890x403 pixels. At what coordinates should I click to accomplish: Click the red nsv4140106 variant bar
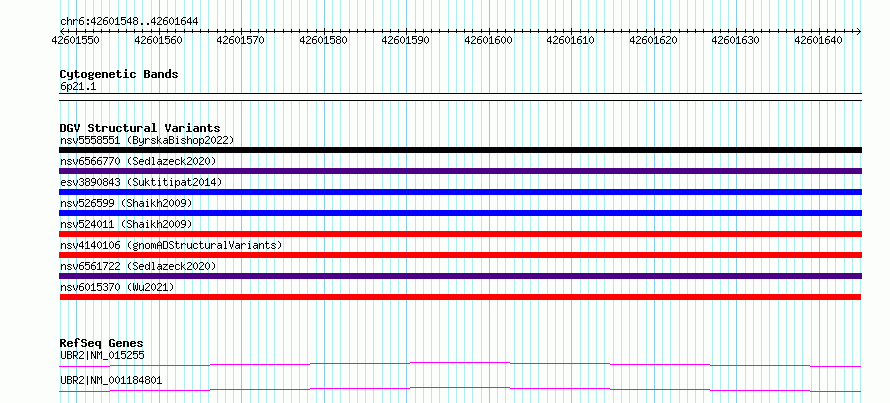click(x=460, y=255)
